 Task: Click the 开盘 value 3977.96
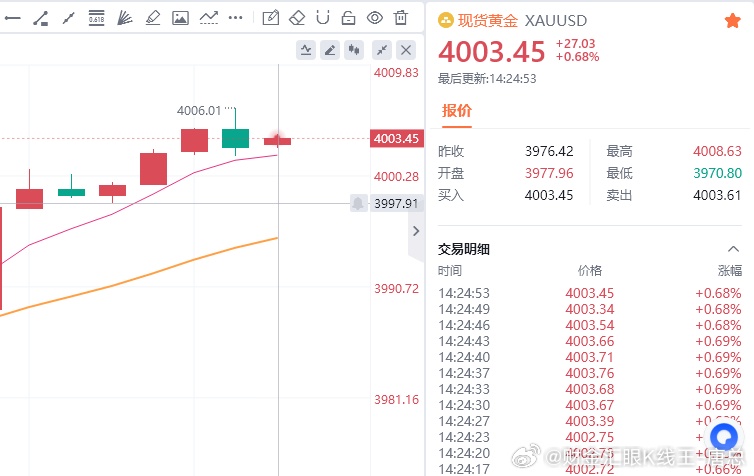[x=549, y=173]
